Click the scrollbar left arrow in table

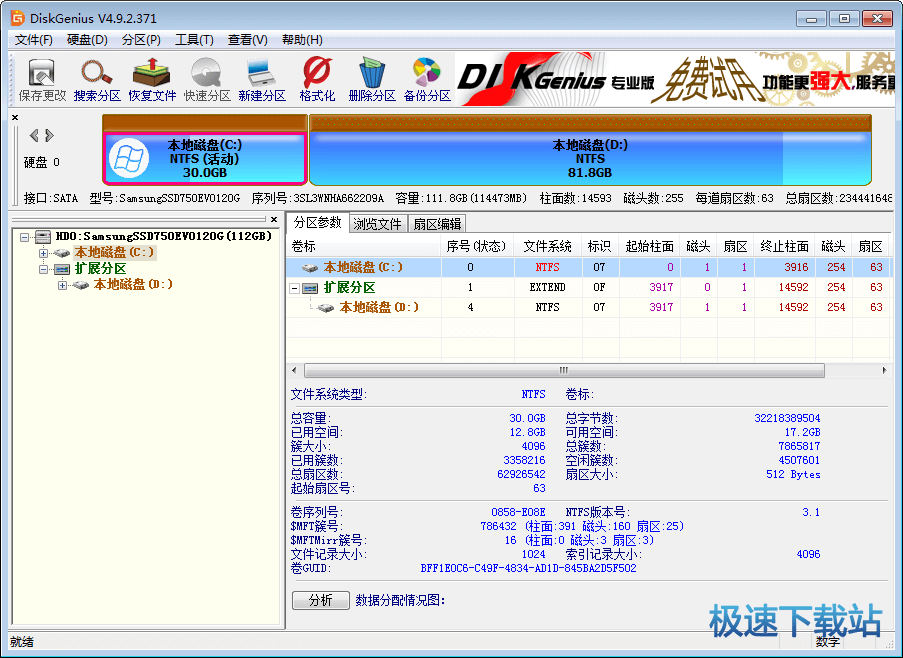point(294,370)
